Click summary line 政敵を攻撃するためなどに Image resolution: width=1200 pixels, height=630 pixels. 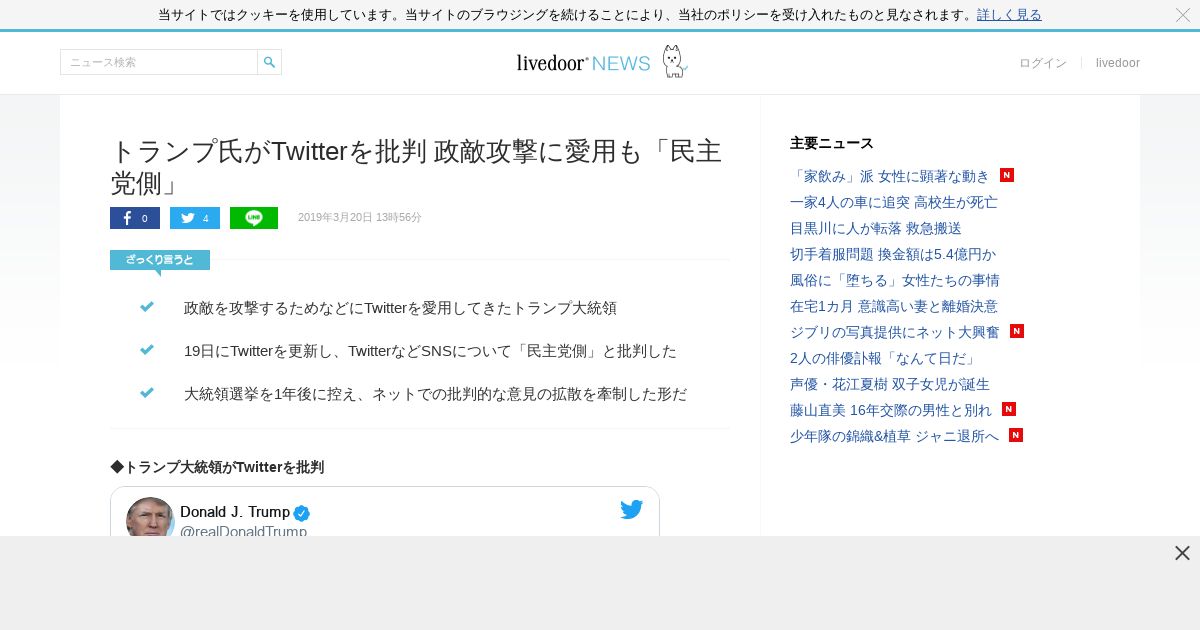click(x=400, y=308)
